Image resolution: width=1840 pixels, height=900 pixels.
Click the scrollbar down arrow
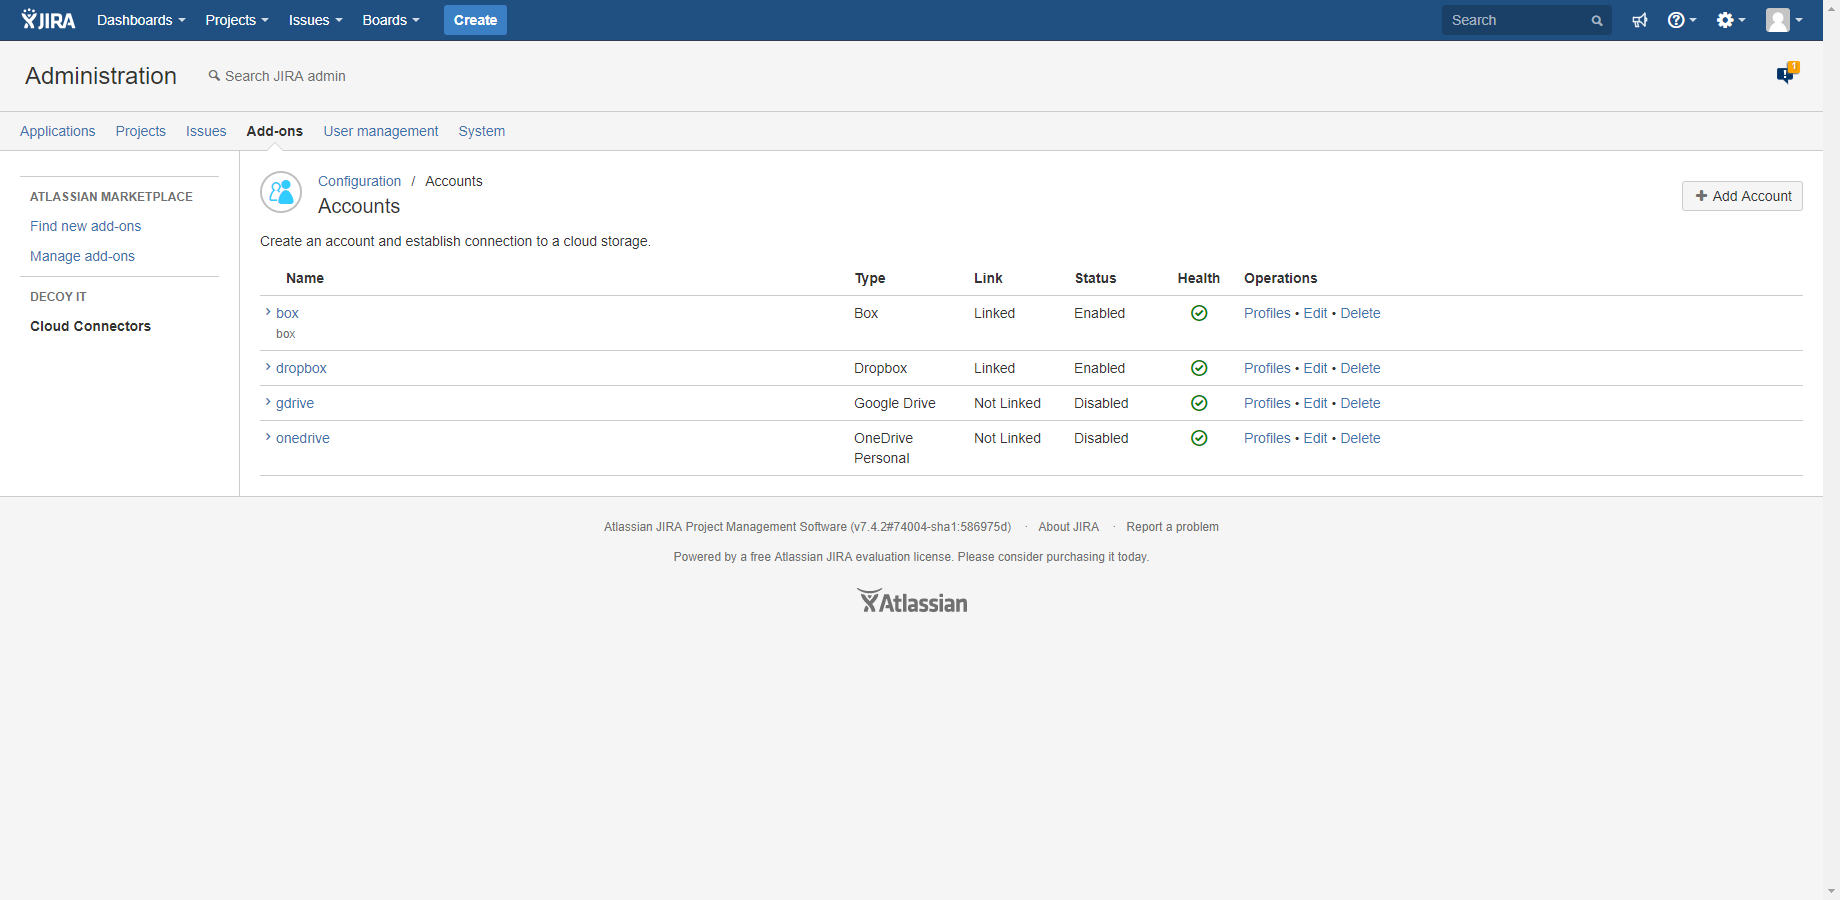point(1831,891)
